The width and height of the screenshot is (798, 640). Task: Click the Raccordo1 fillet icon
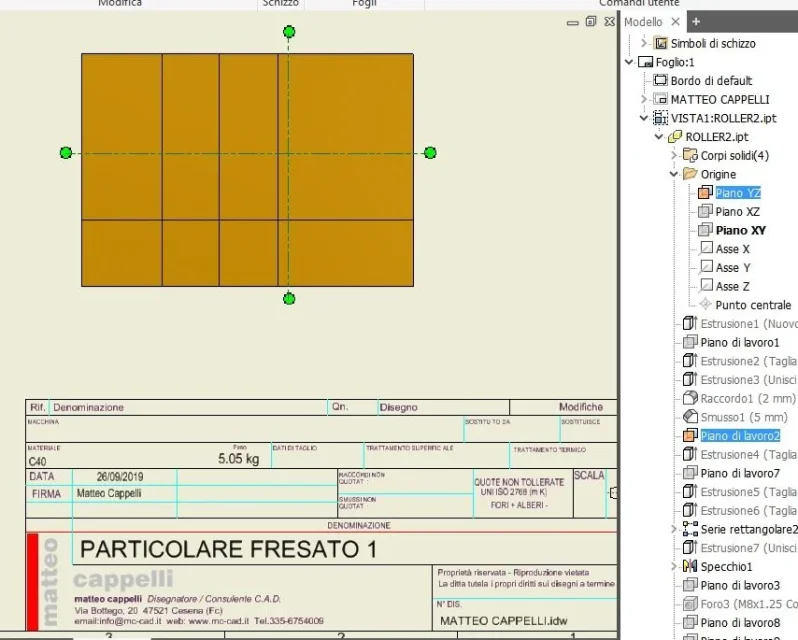[690, 398]
